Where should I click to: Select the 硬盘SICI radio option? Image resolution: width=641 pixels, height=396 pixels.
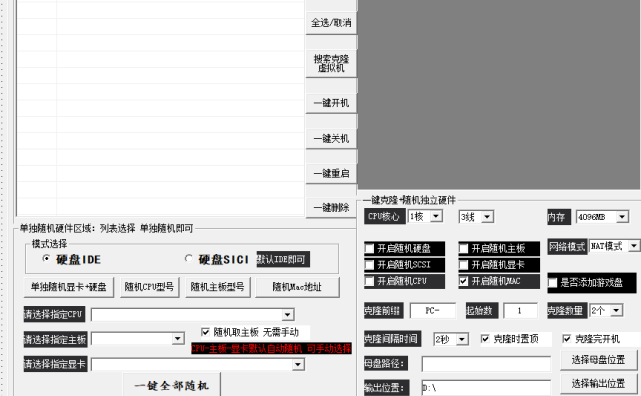click(x=188, y=259)
